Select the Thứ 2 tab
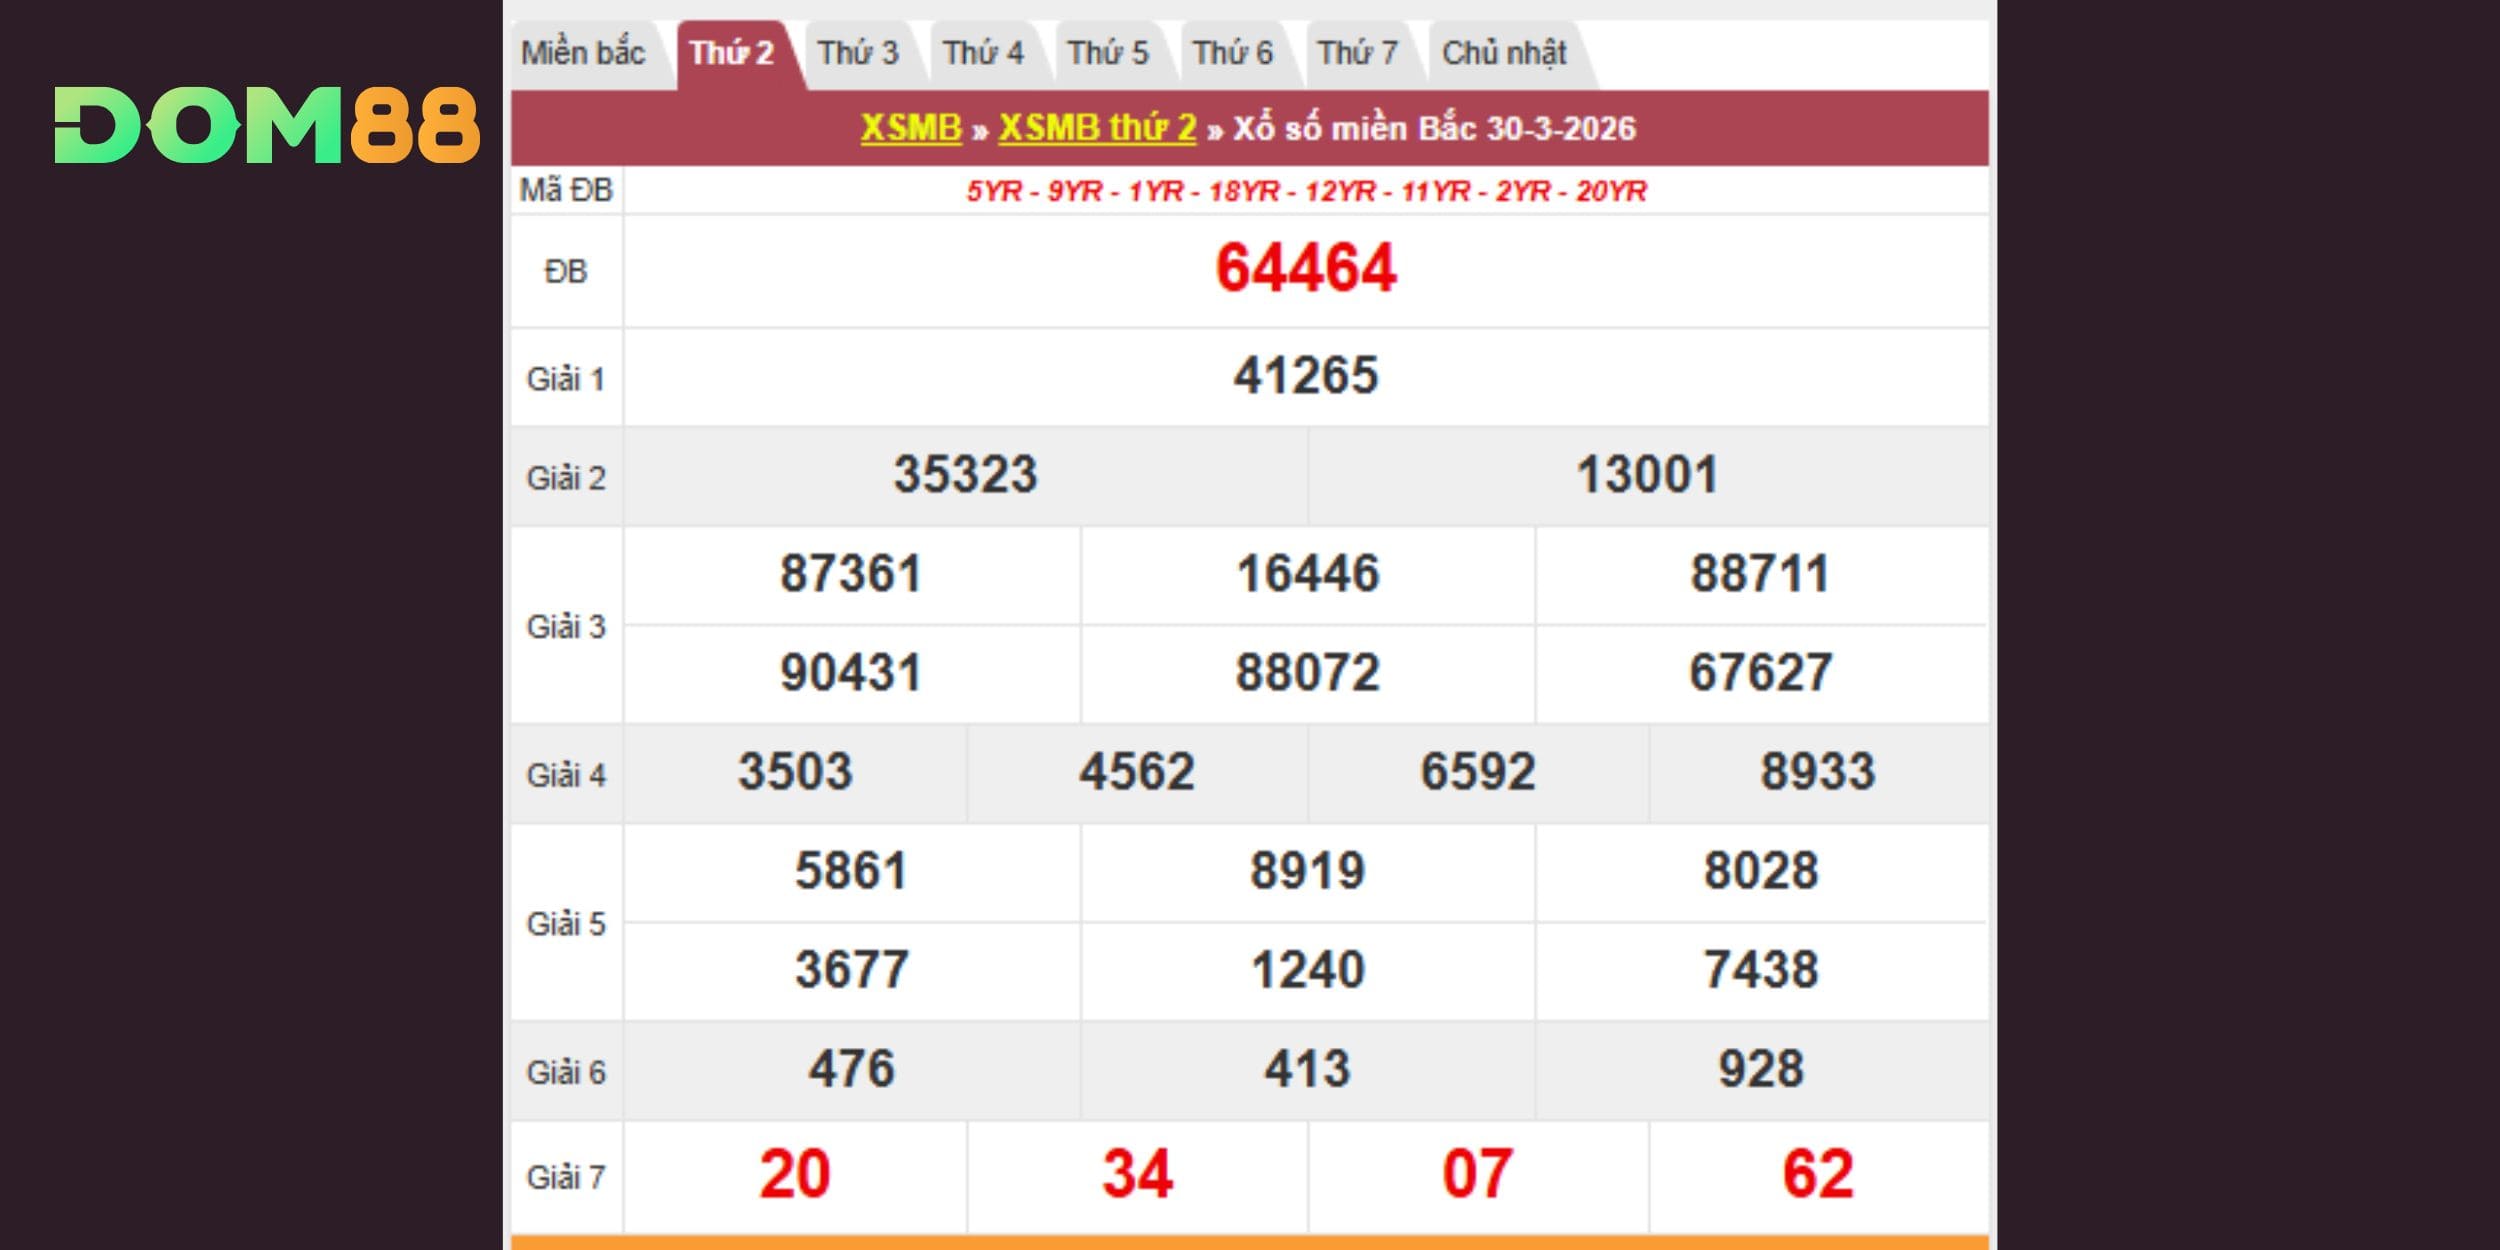The height and width of the screenshot is (1250, 2500). (x=732, y=53)
